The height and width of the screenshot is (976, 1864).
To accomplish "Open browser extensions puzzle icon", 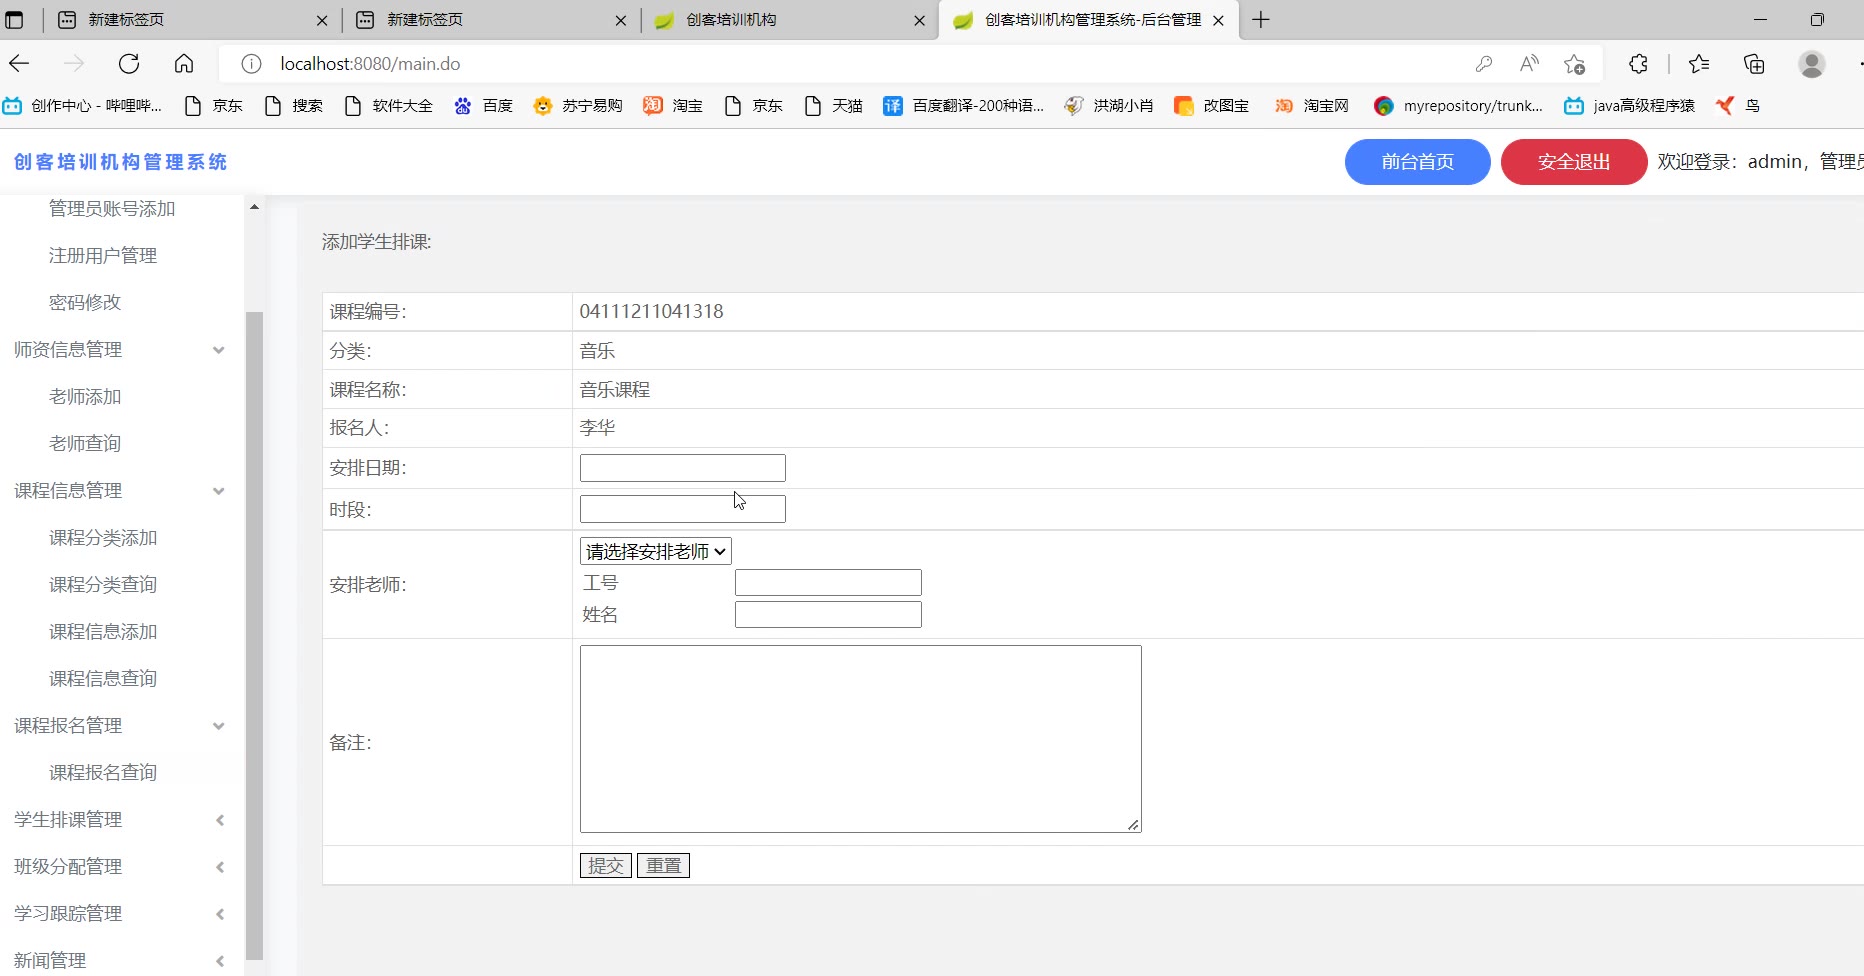I will click(x=1638, y=64).
